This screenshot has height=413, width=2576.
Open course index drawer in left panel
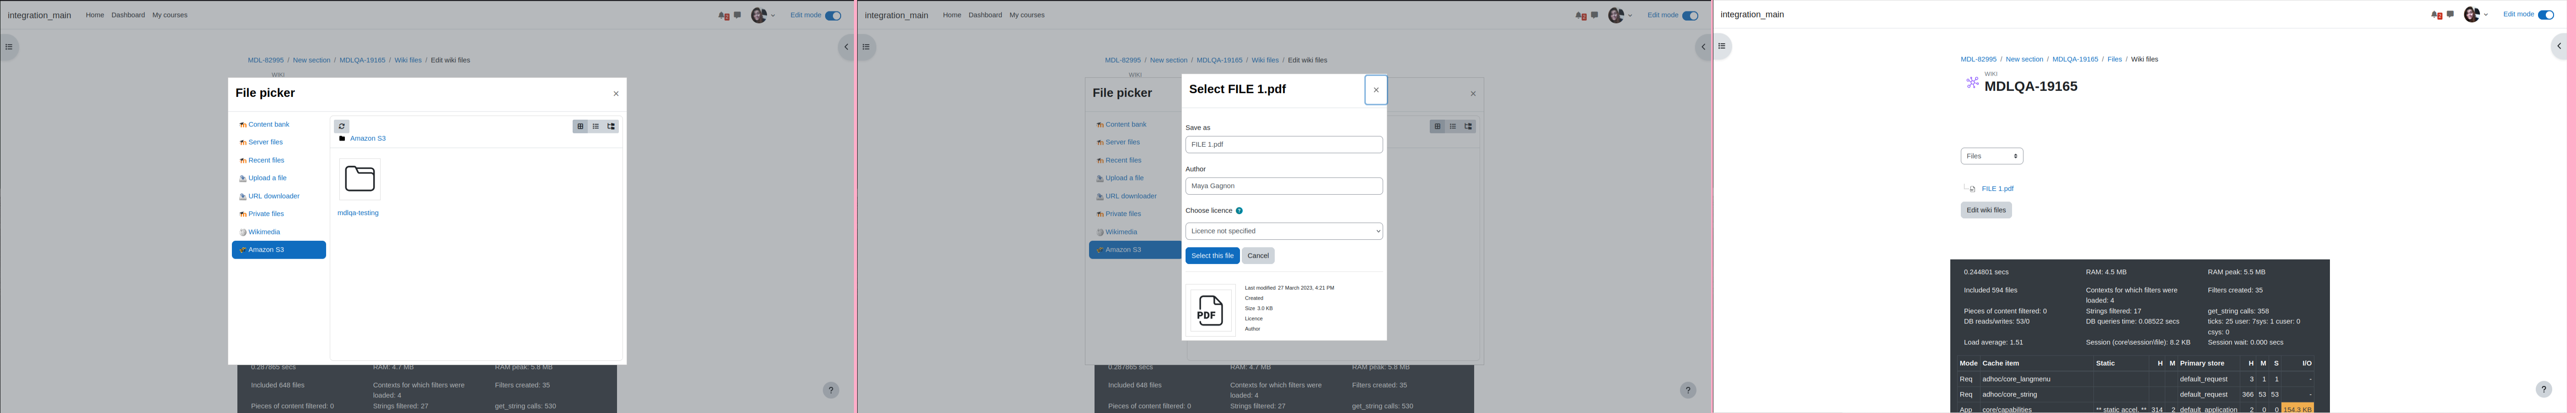(x=9, y=47)
